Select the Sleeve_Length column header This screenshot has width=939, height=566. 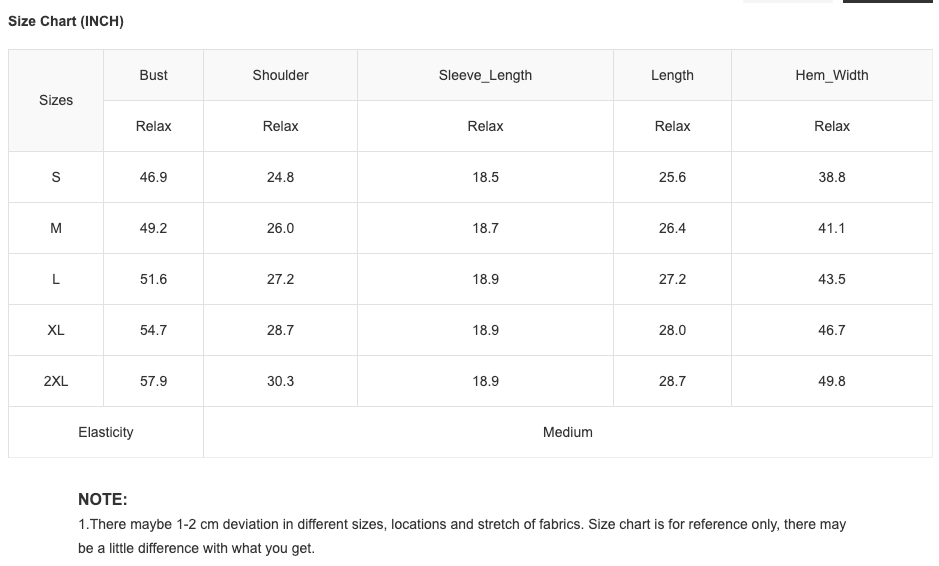point(485,75)
